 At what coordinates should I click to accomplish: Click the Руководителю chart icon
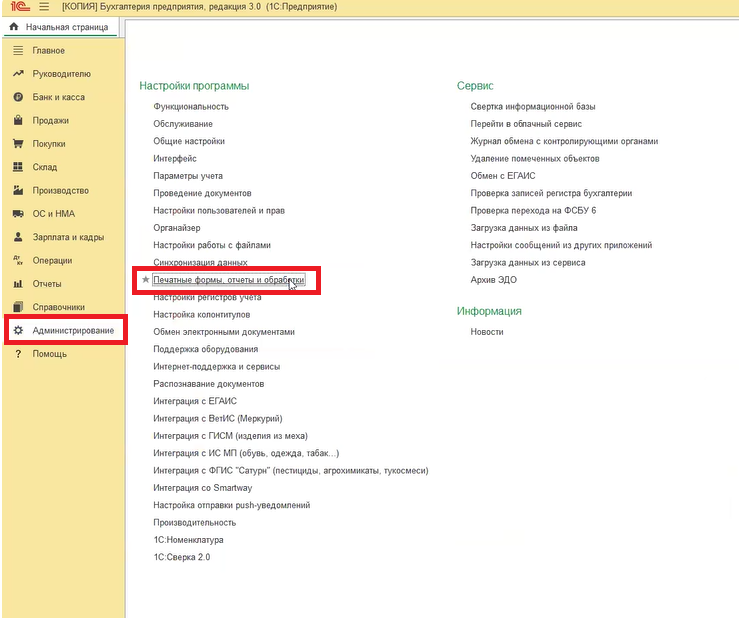click(18, 74)
